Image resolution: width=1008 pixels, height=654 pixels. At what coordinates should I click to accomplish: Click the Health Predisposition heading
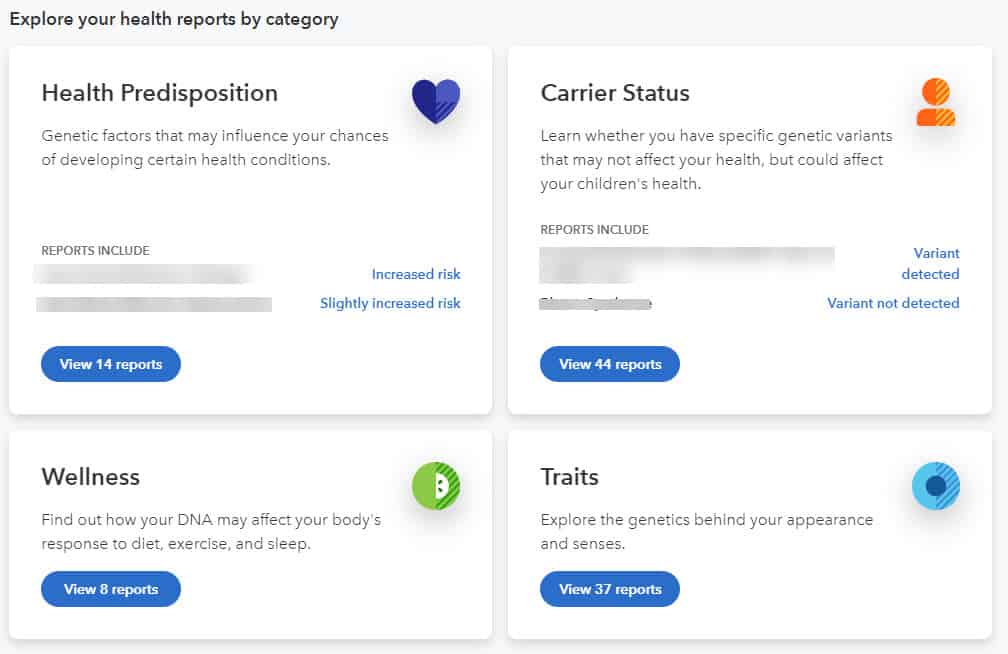tap(159, 93)
